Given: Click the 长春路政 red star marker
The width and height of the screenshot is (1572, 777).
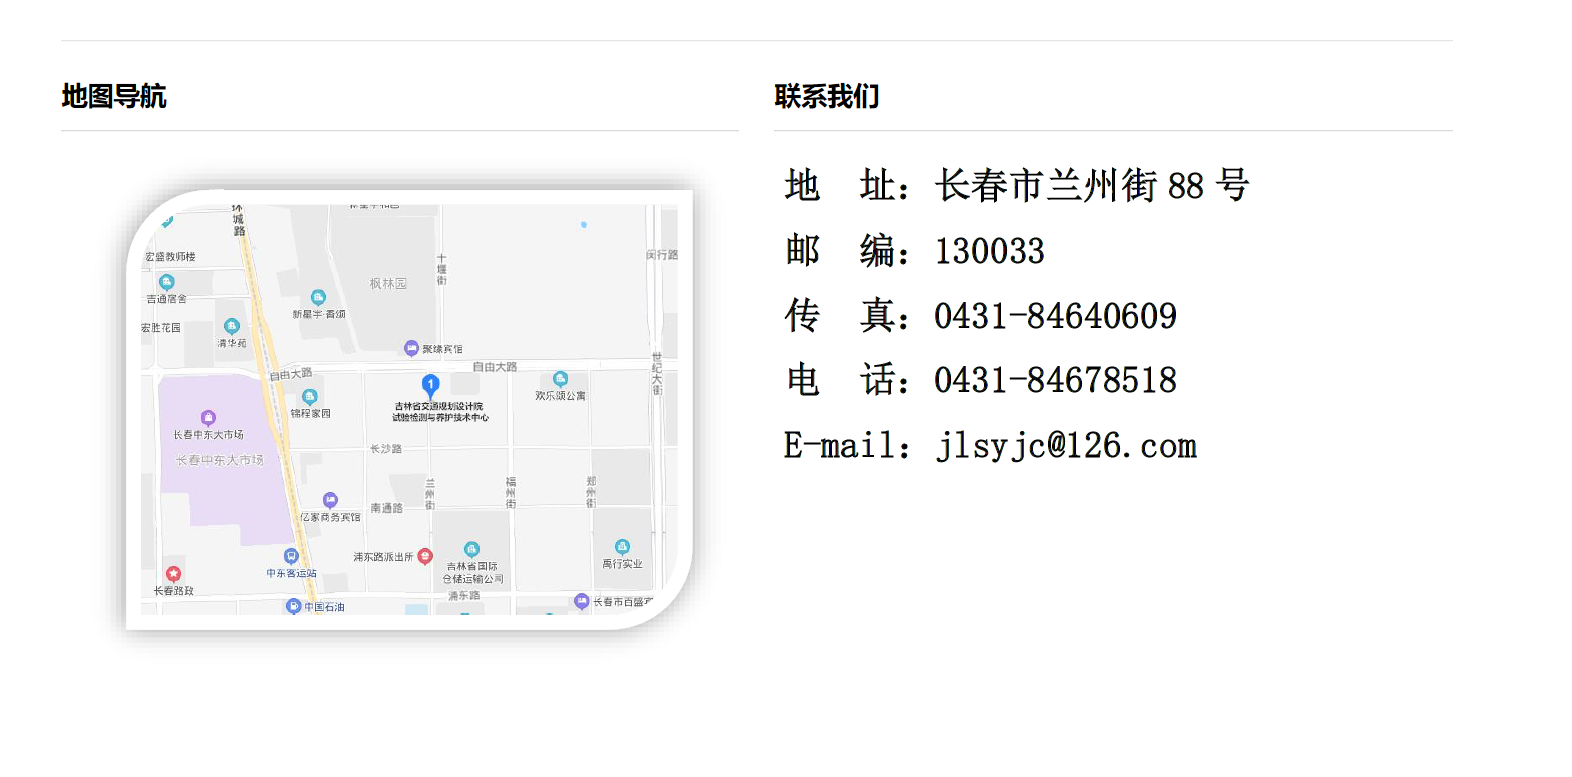Looking at the screenshot, I should click(173, 574).
